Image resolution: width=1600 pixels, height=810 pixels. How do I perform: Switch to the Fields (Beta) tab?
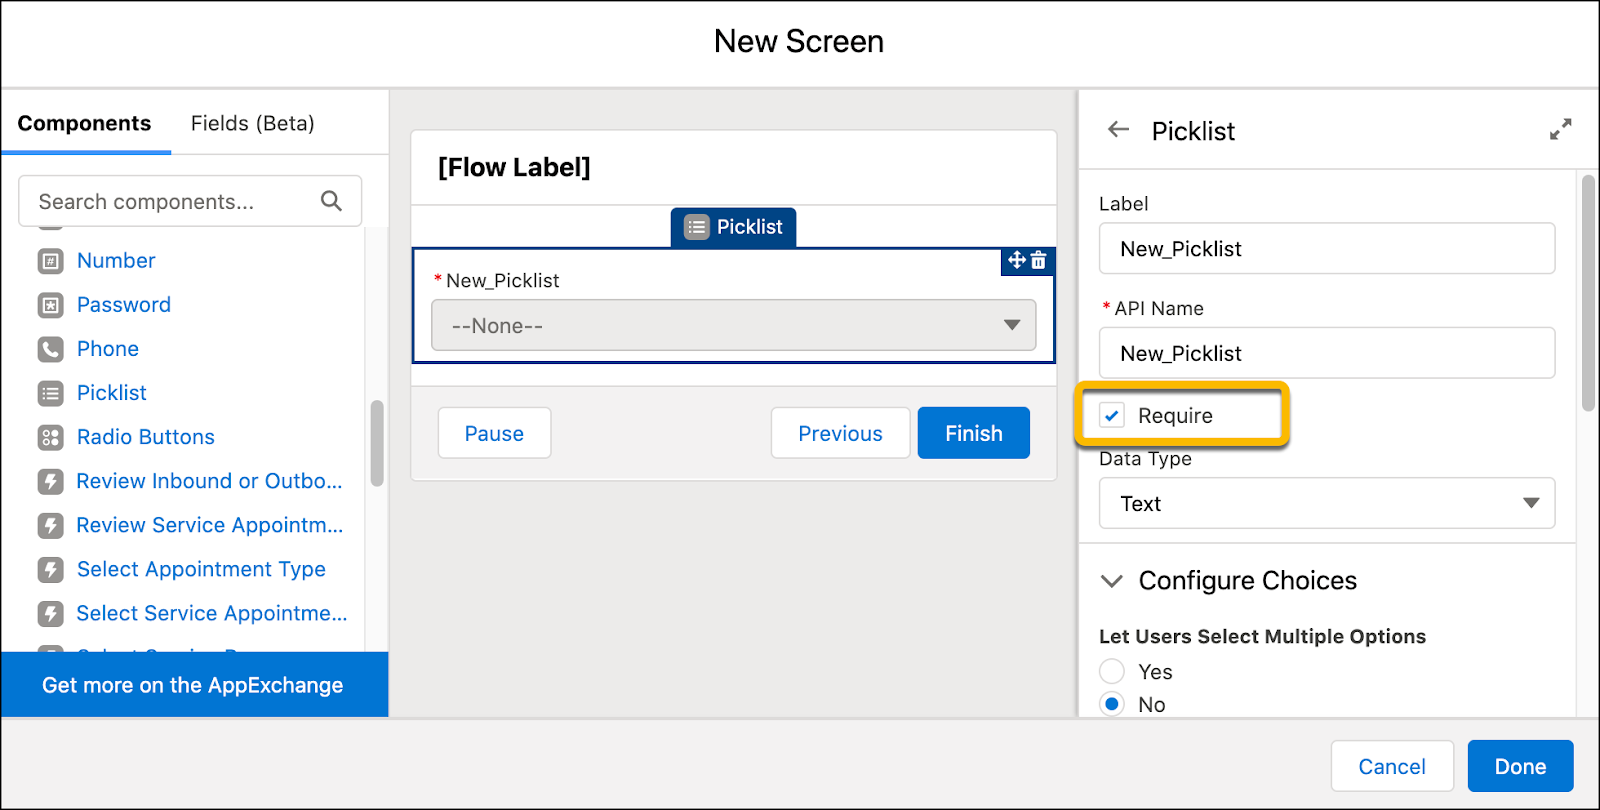(253, 123)
